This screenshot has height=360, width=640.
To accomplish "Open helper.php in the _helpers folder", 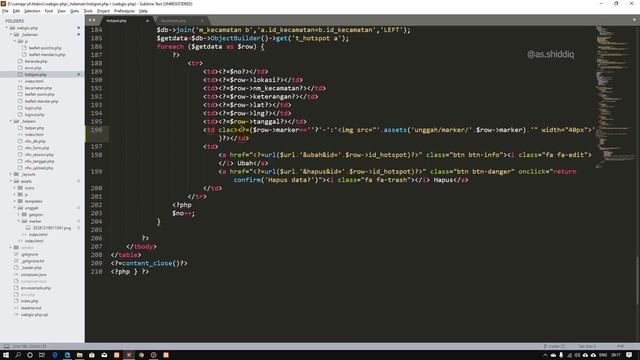I will pos(34,128).
